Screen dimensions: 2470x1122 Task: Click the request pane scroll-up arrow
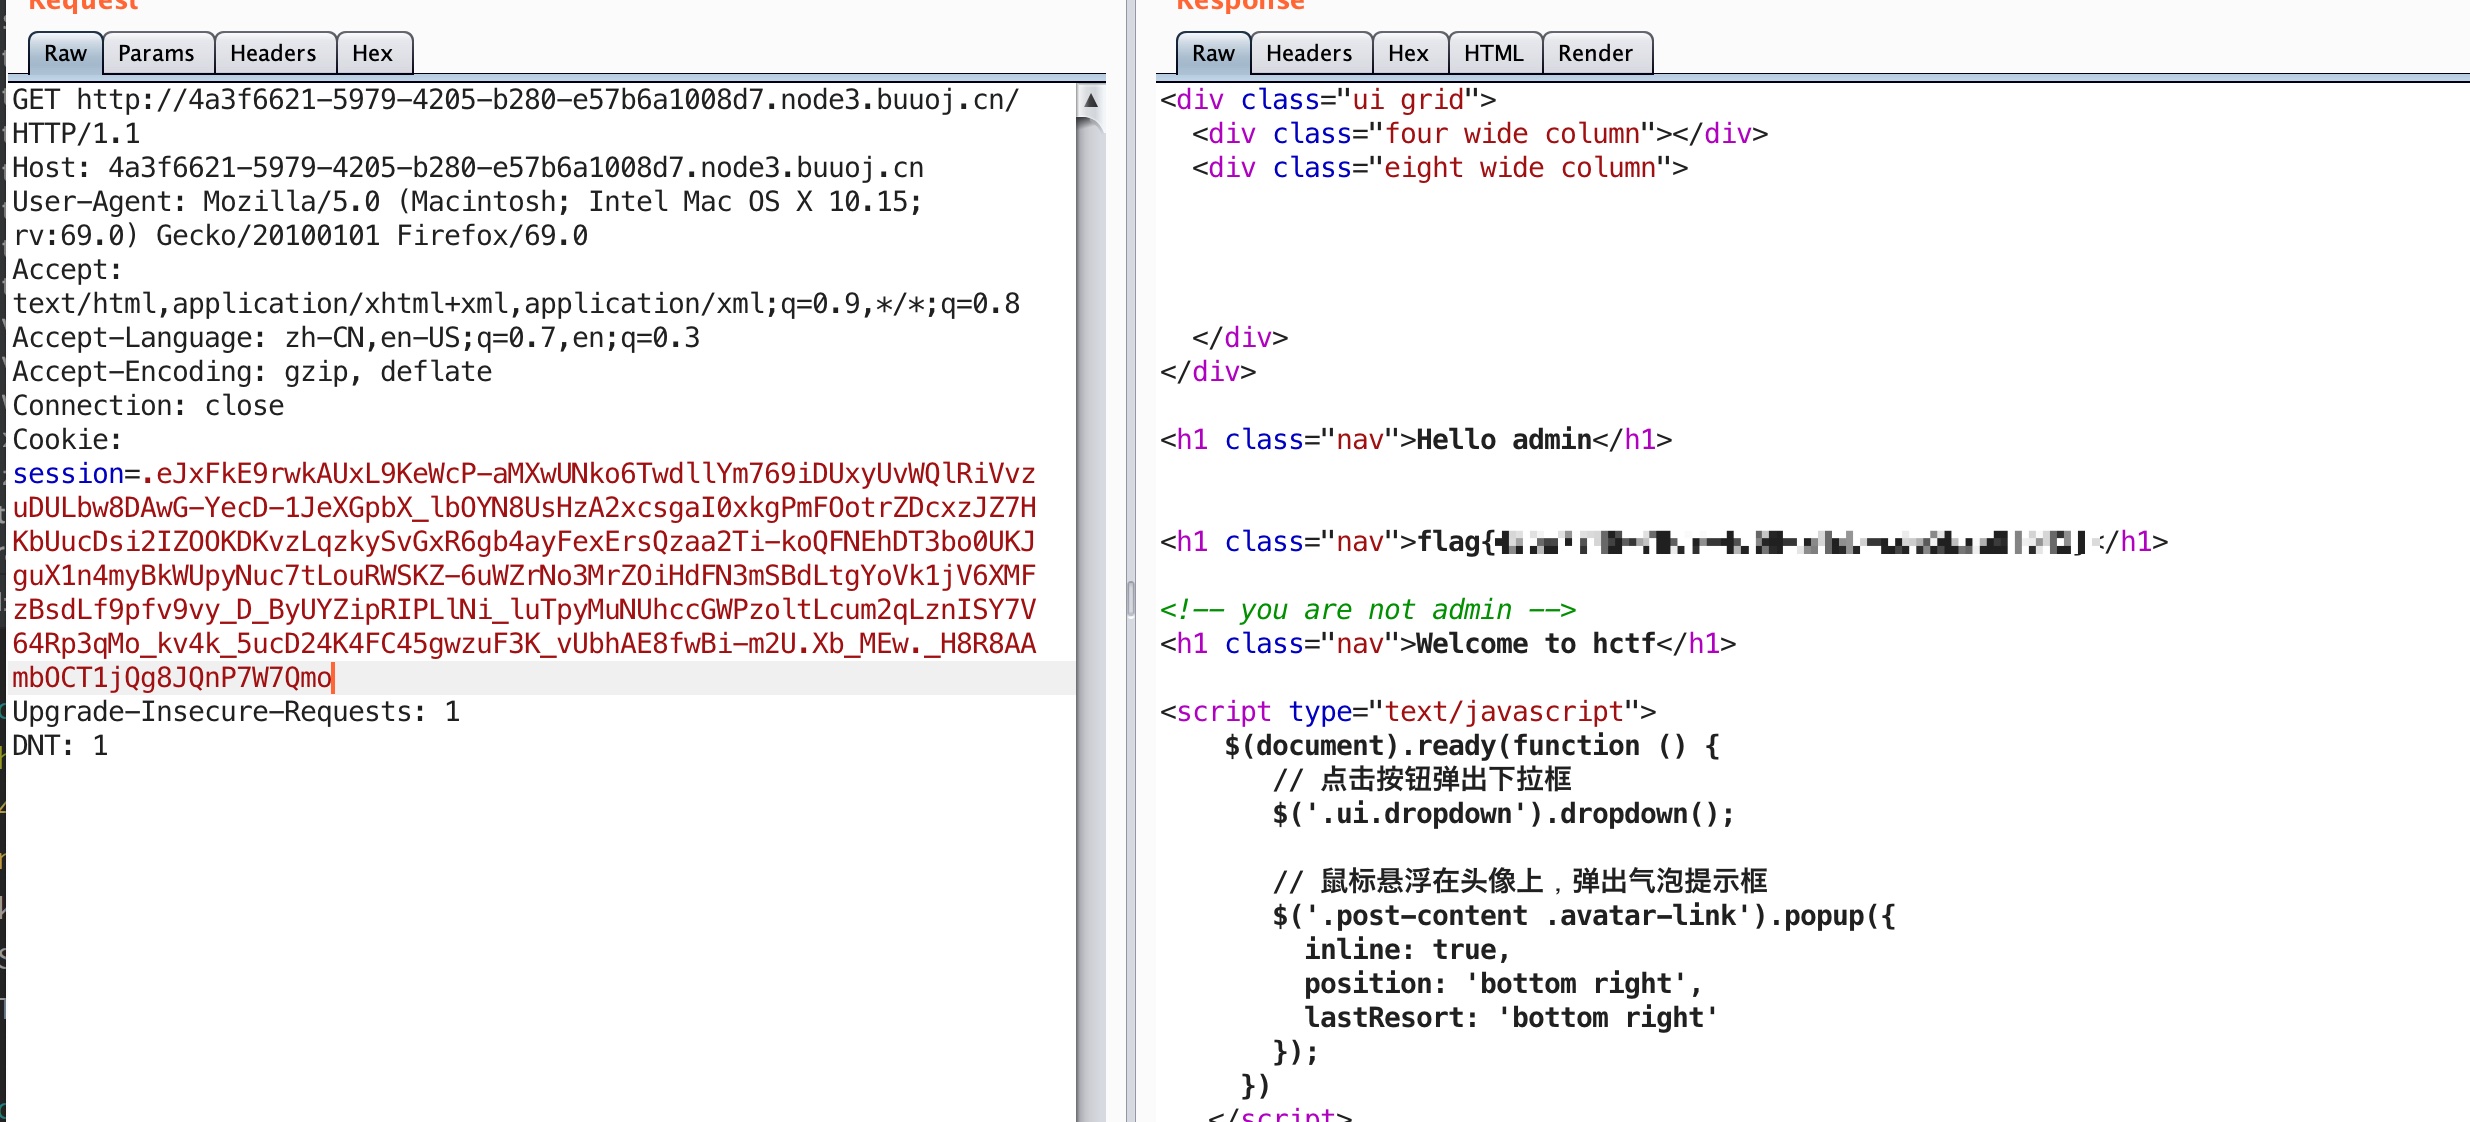tap(1091, 100)
